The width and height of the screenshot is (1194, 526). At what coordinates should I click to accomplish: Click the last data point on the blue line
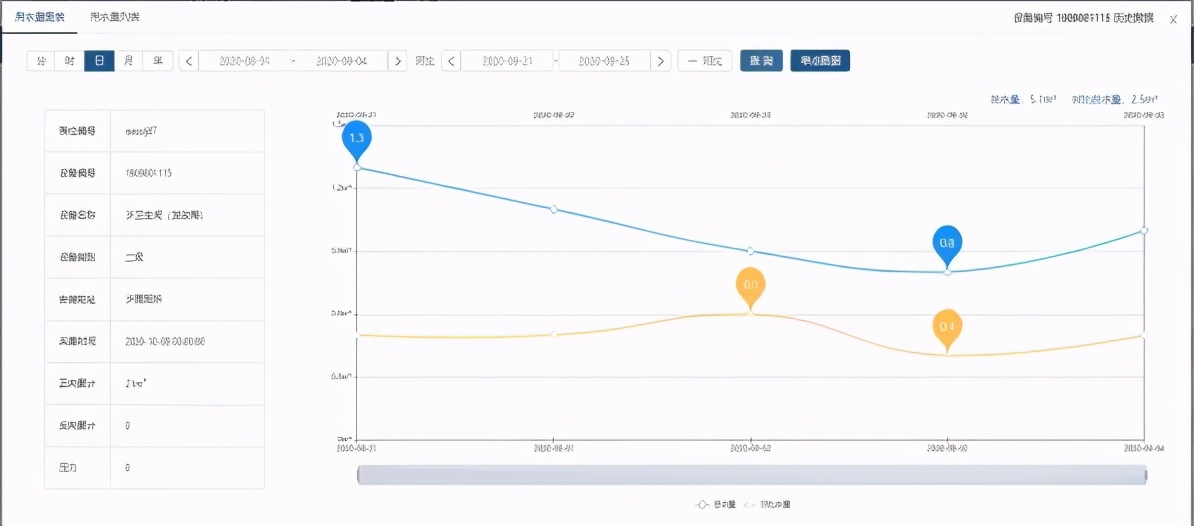click(x=1144, y=230)
